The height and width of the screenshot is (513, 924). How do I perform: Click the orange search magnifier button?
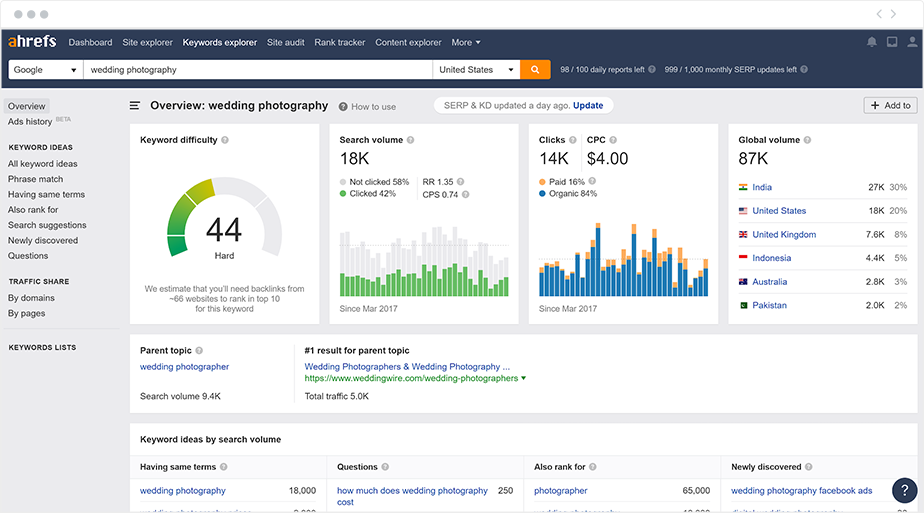(535, 69)
